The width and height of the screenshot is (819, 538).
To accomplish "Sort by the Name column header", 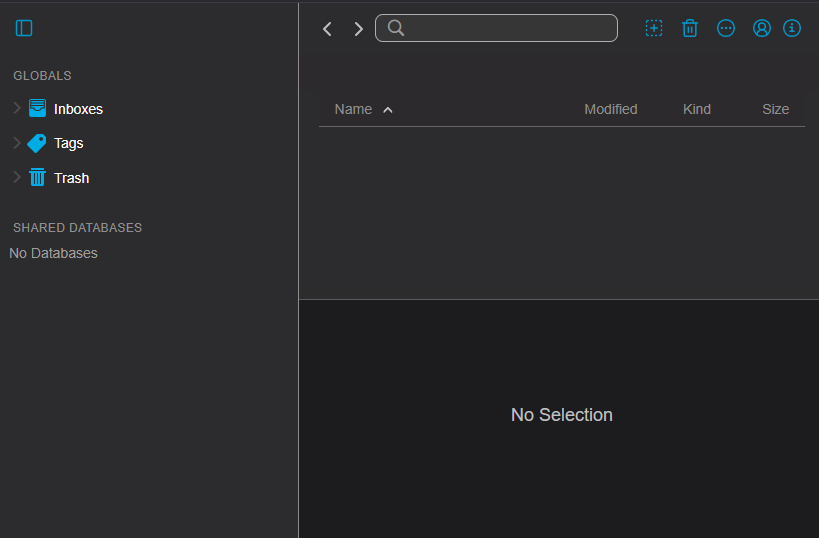I will coord(353,109).
